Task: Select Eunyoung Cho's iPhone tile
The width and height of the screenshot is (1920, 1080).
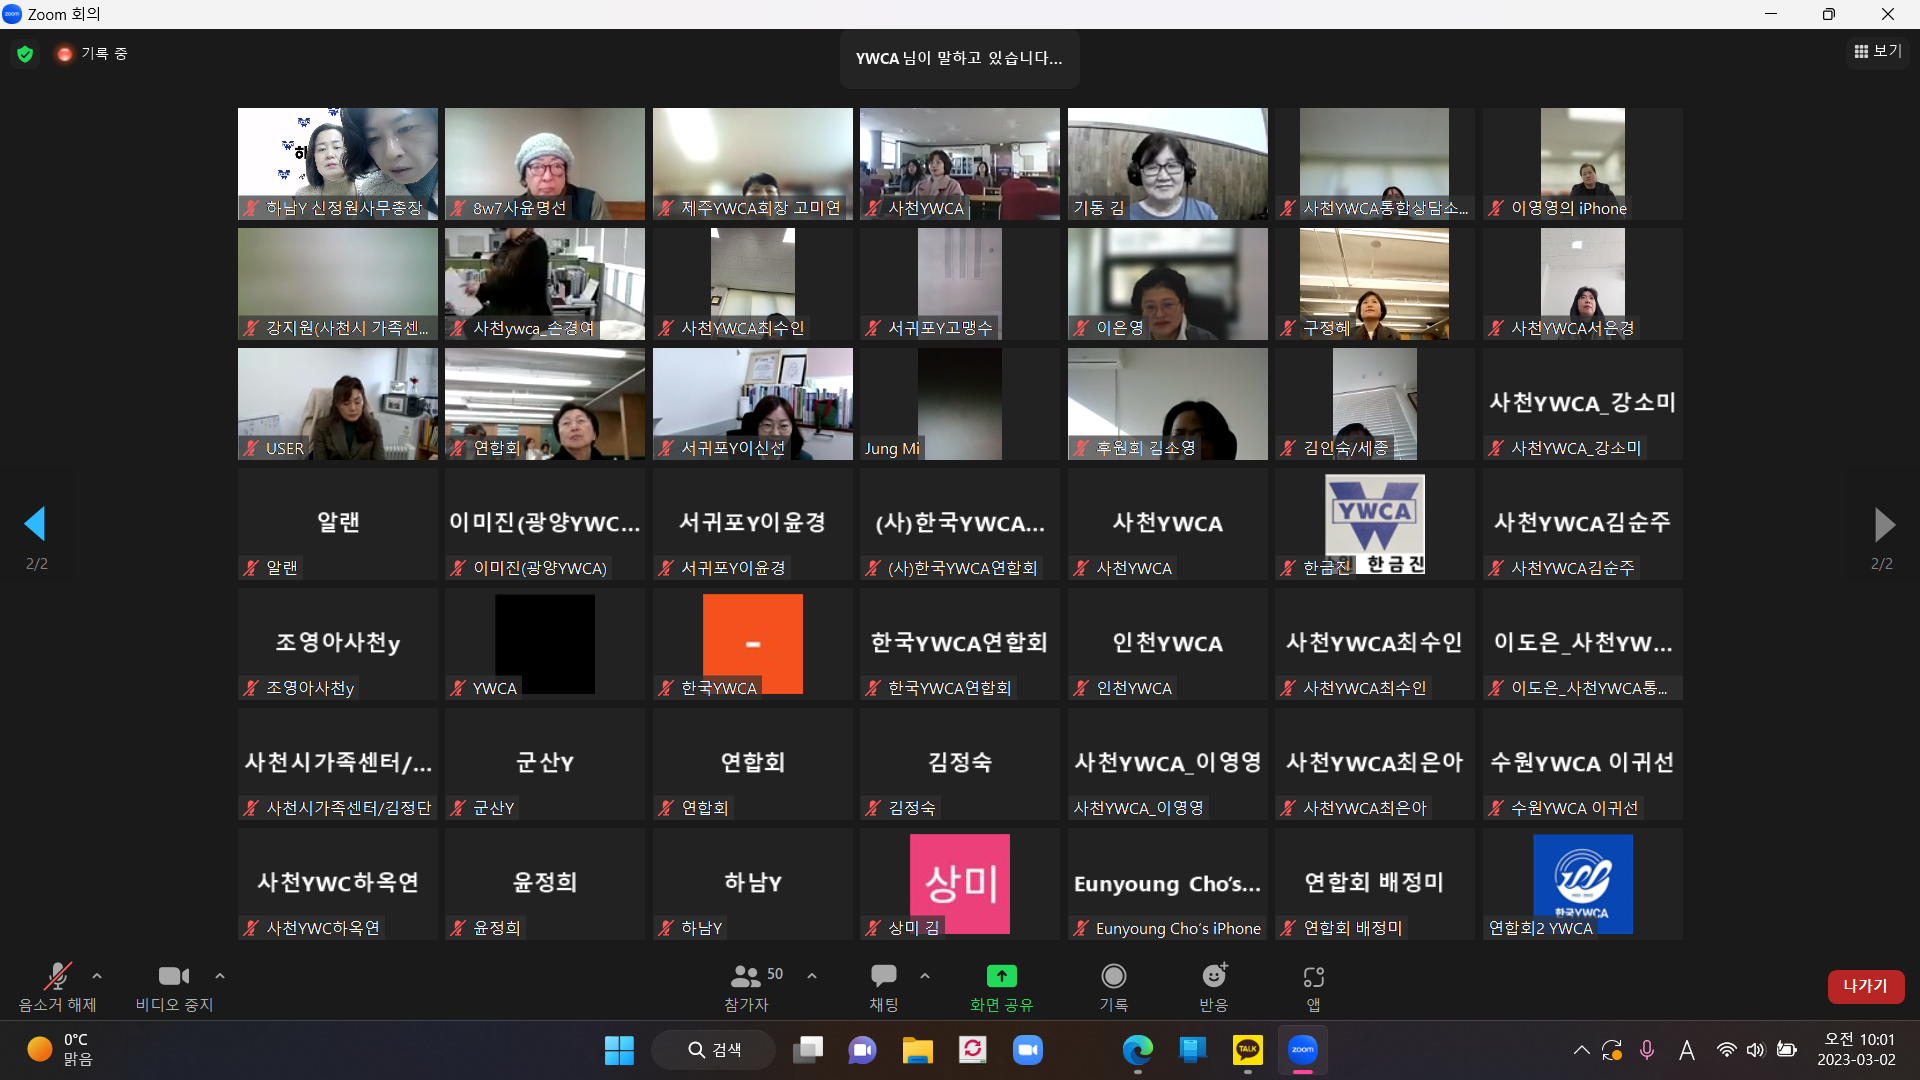Action: 1168,884
